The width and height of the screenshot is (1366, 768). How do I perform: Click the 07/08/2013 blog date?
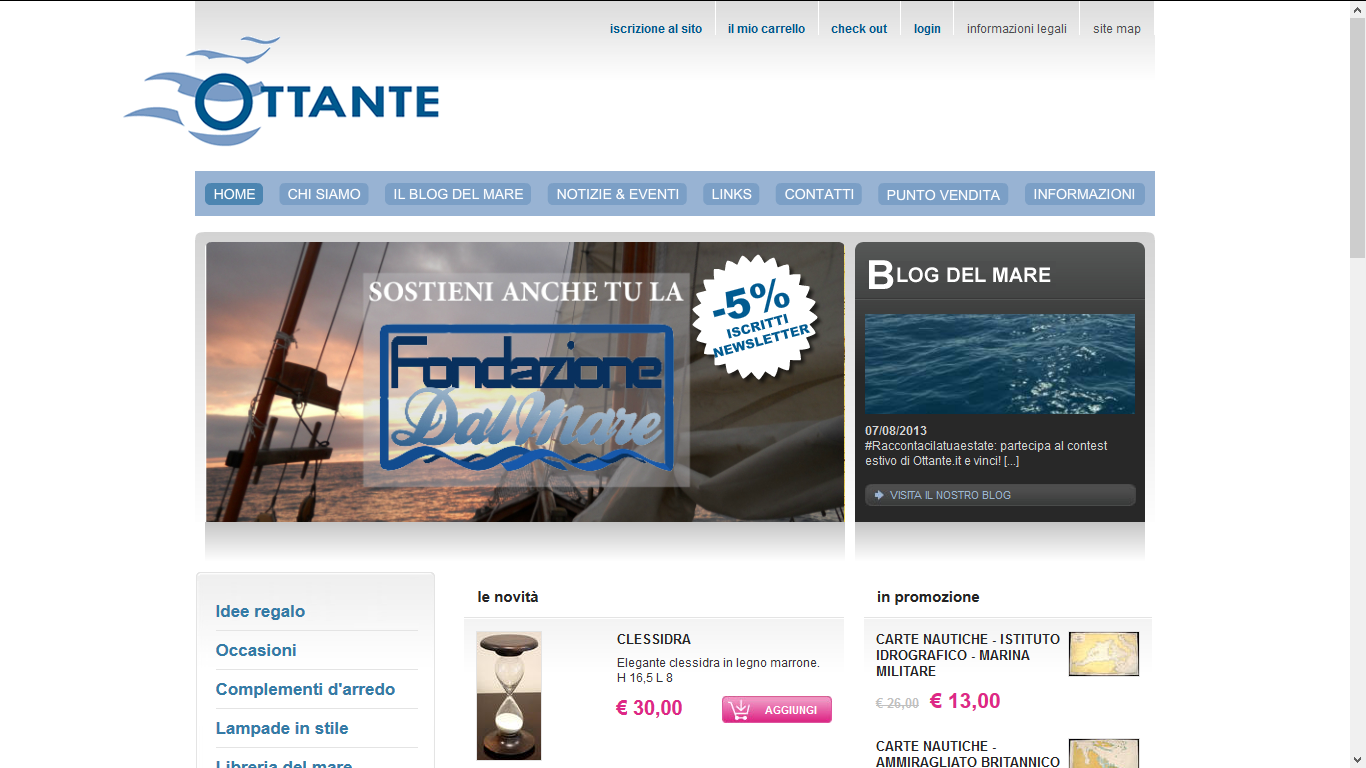point(896,431)
